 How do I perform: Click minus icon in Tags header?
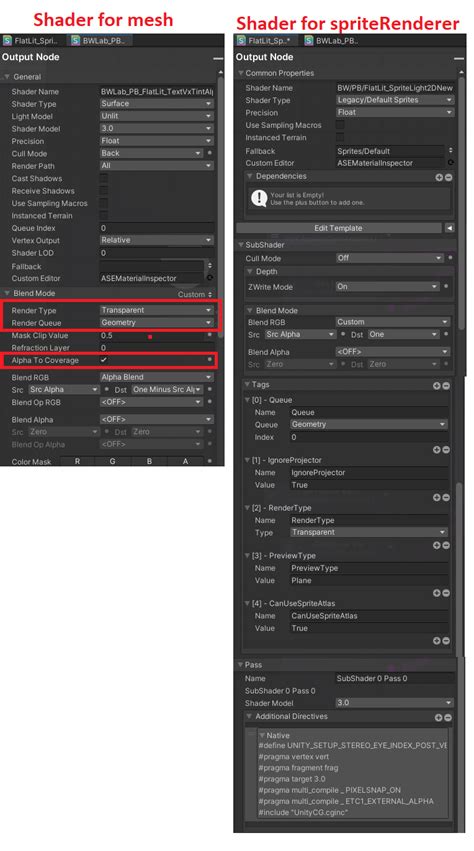click(446, 385)
